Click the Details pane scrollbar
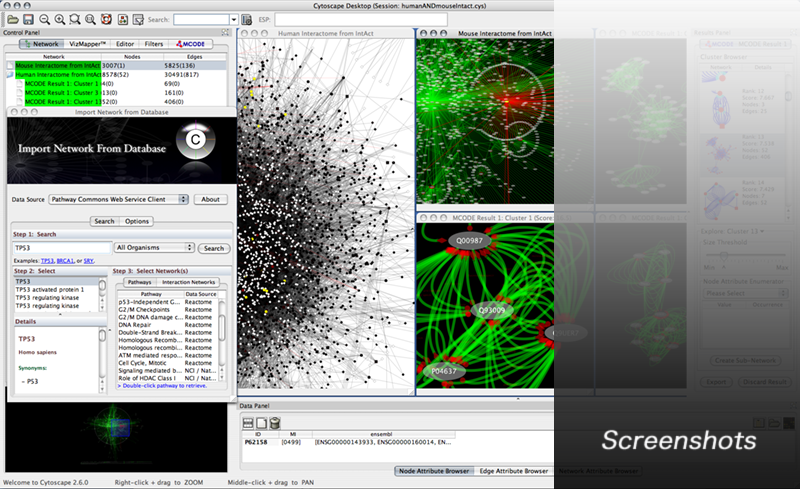The height and width of the screenshot is (489, 800). 103,360
